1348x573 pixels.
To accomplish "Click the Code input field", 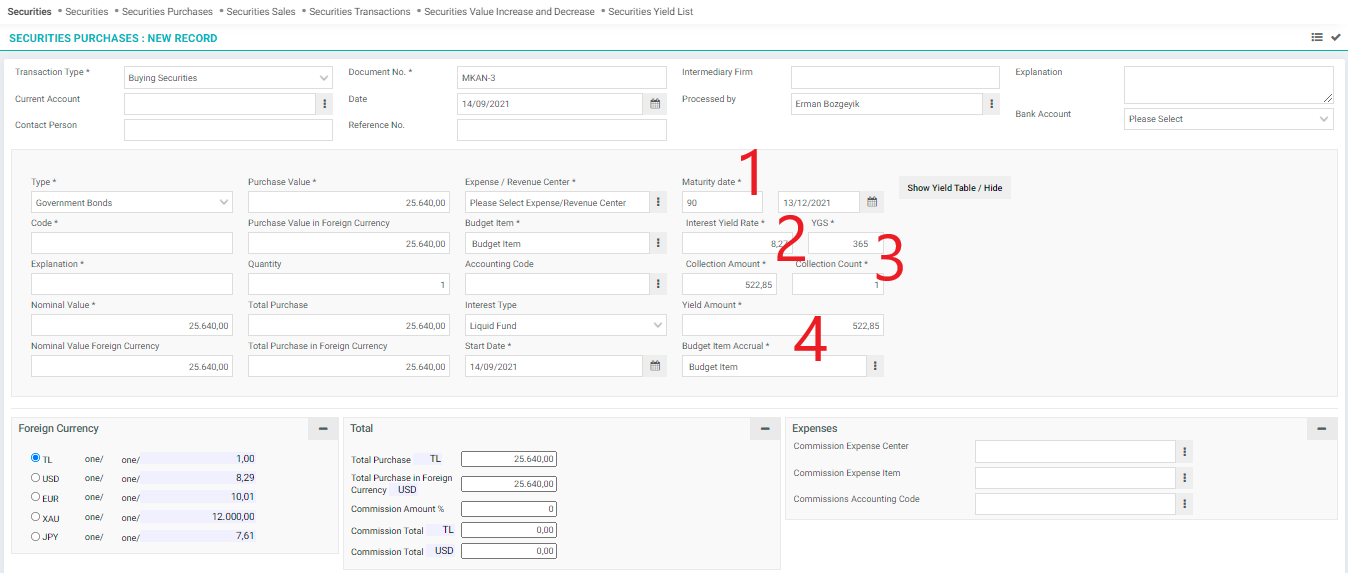I will [x=132, y=244].
